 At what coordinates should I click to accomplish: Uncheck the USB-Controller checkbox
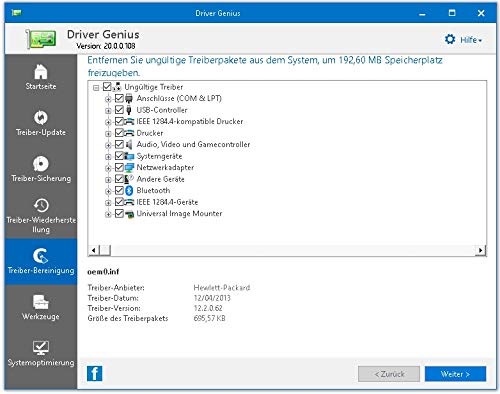click(x=119, y=109)
